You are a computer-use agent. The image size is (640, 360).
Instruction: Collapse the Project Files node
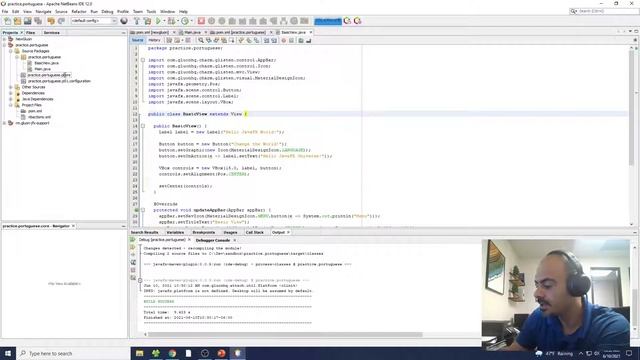(x=11, y=105)
